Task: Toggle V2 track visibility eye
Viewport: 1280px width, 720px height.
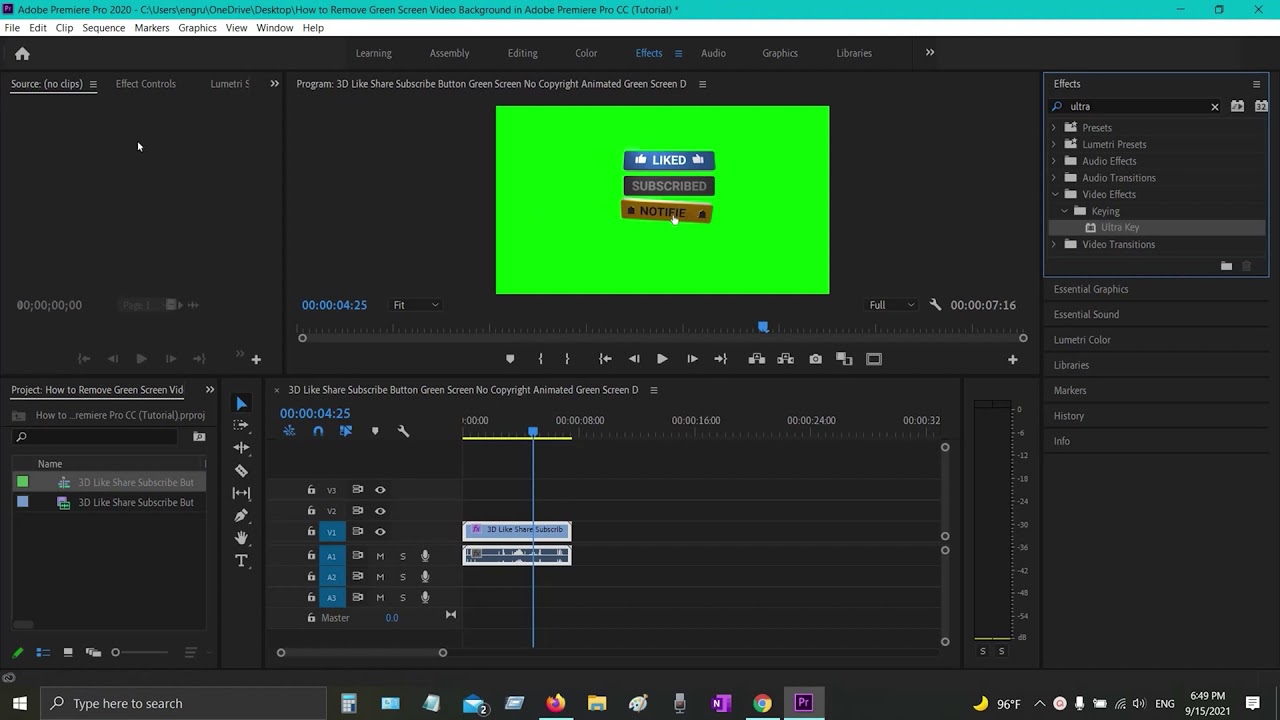Action: [x=380, y=511]
